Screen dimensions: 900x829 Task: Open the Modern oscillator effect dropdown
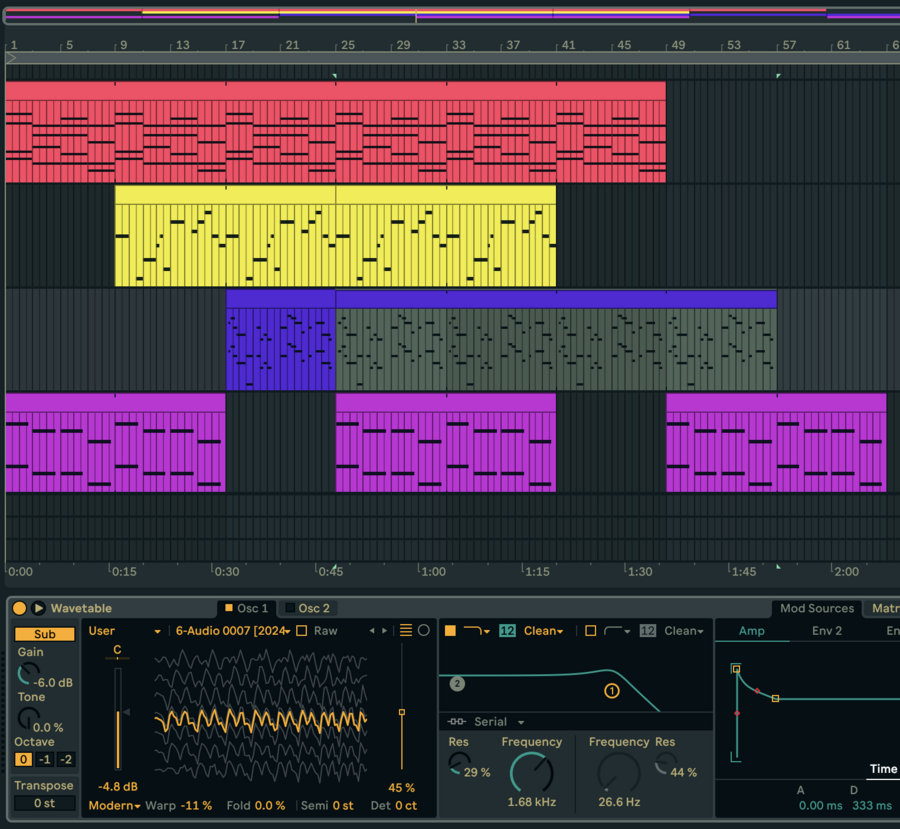click(x=114, y=805)
